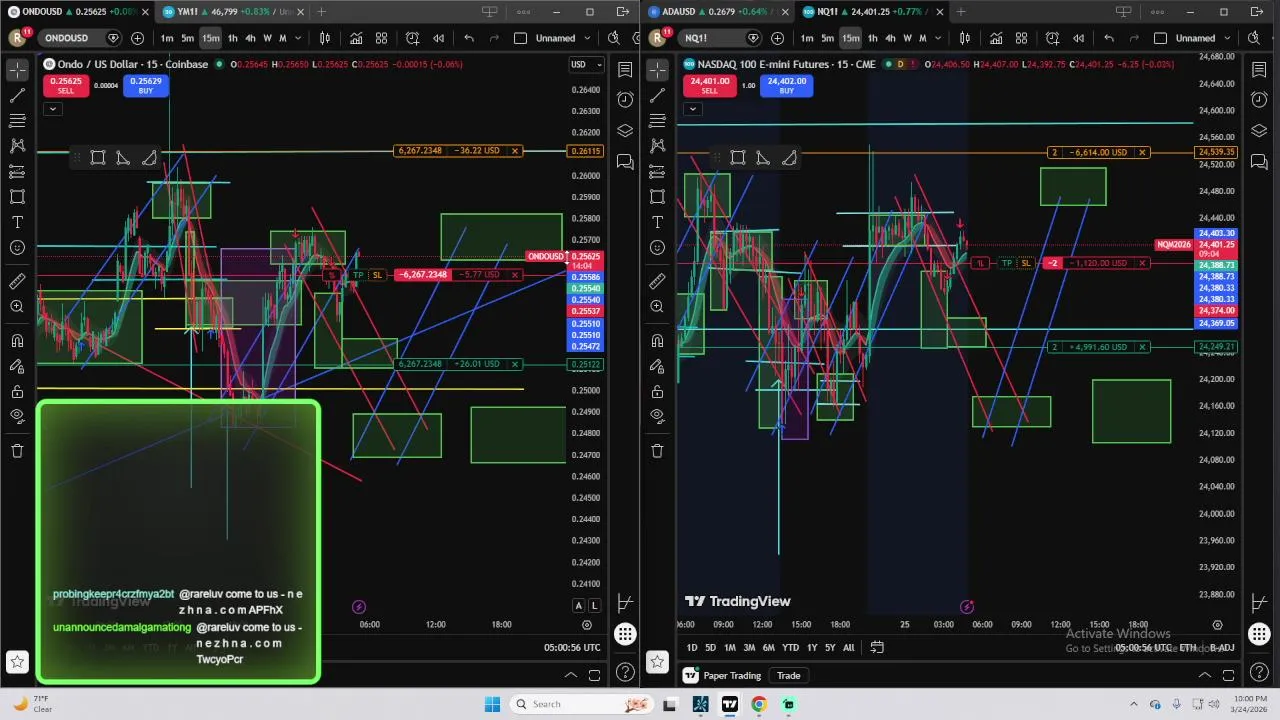Select the crosshair cursor tool in the Ondo window
The image size is (1280, 720).
click(x=17, y=70)
